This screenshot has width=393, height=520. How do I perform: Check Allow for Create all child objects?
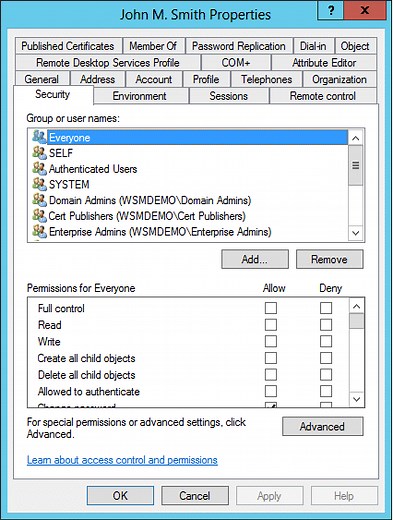pos(271,358)
